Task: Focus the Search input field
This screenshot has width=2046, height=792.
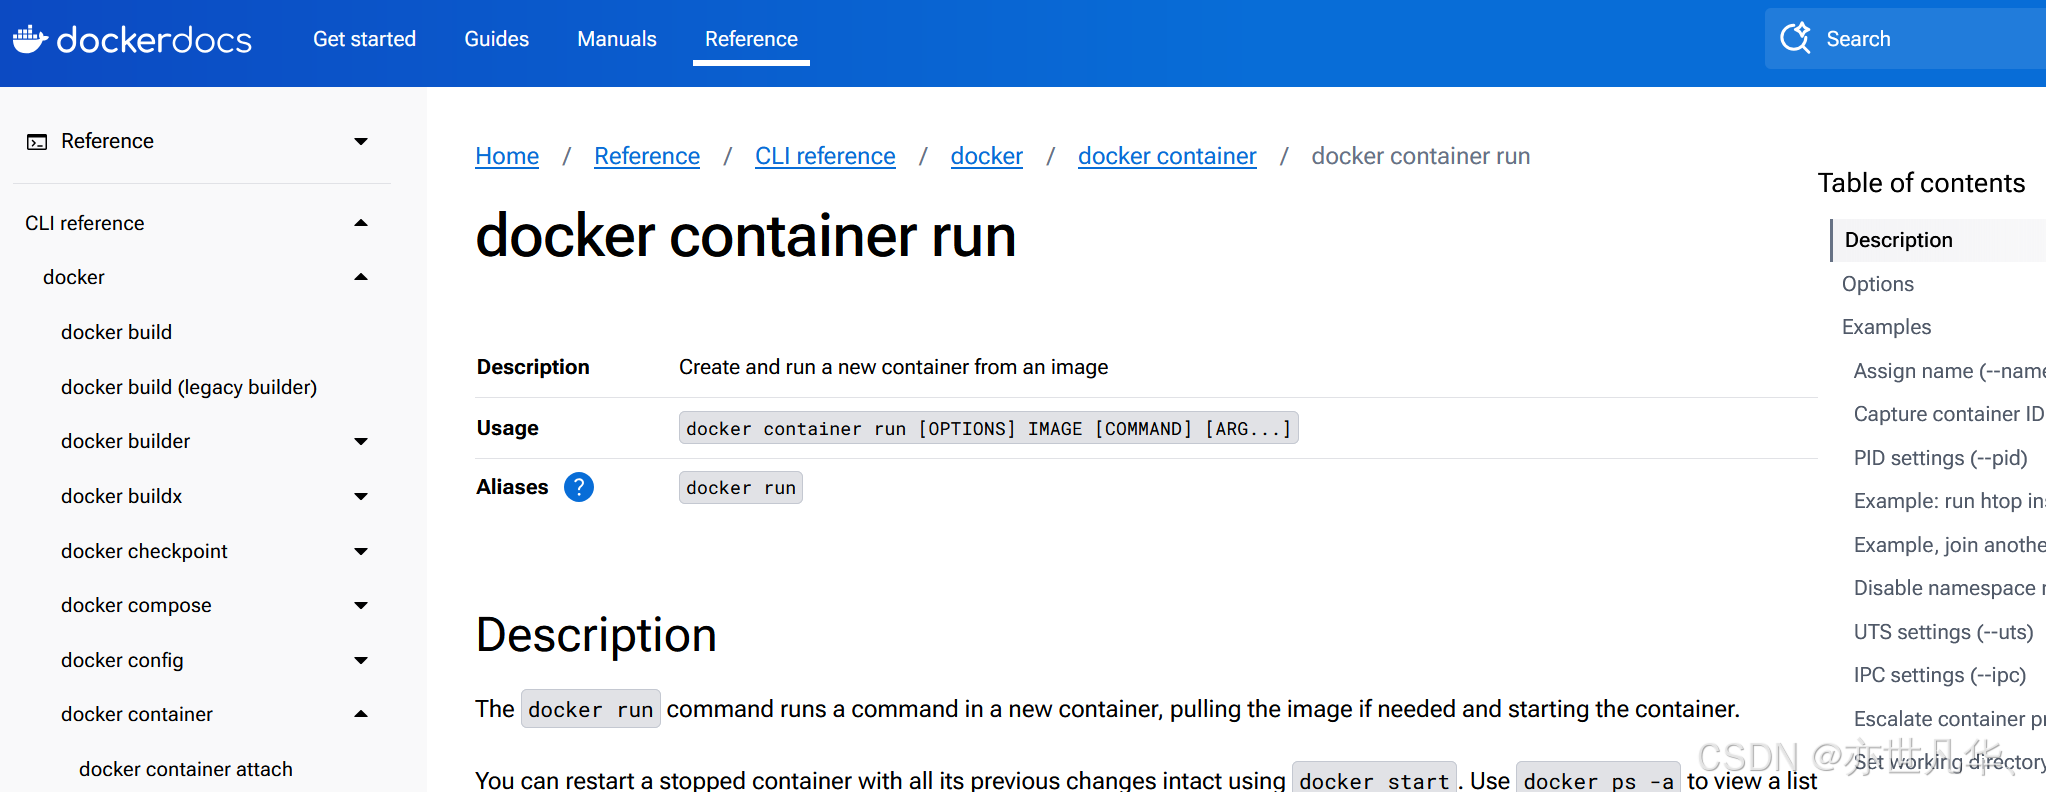Action: pos(1905,39)
